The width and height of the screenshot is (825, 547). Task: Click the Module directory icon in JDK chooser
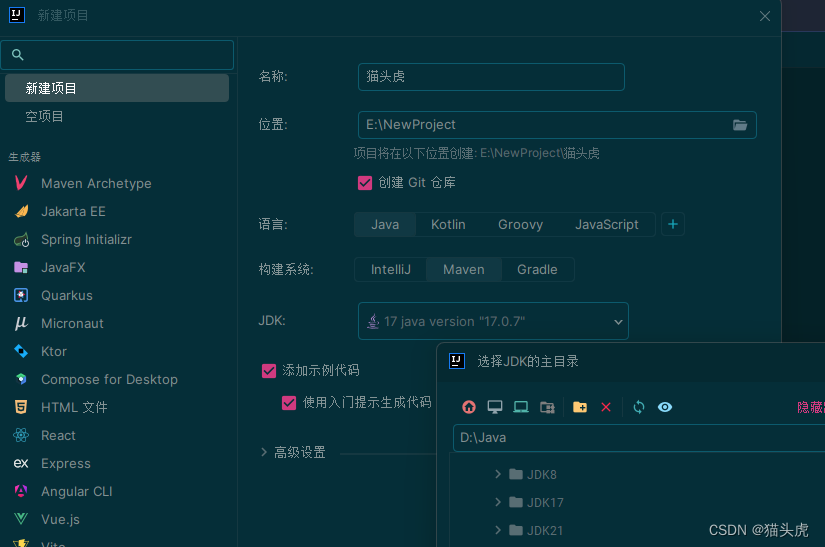pyautogui.click(x=547, y=407)
